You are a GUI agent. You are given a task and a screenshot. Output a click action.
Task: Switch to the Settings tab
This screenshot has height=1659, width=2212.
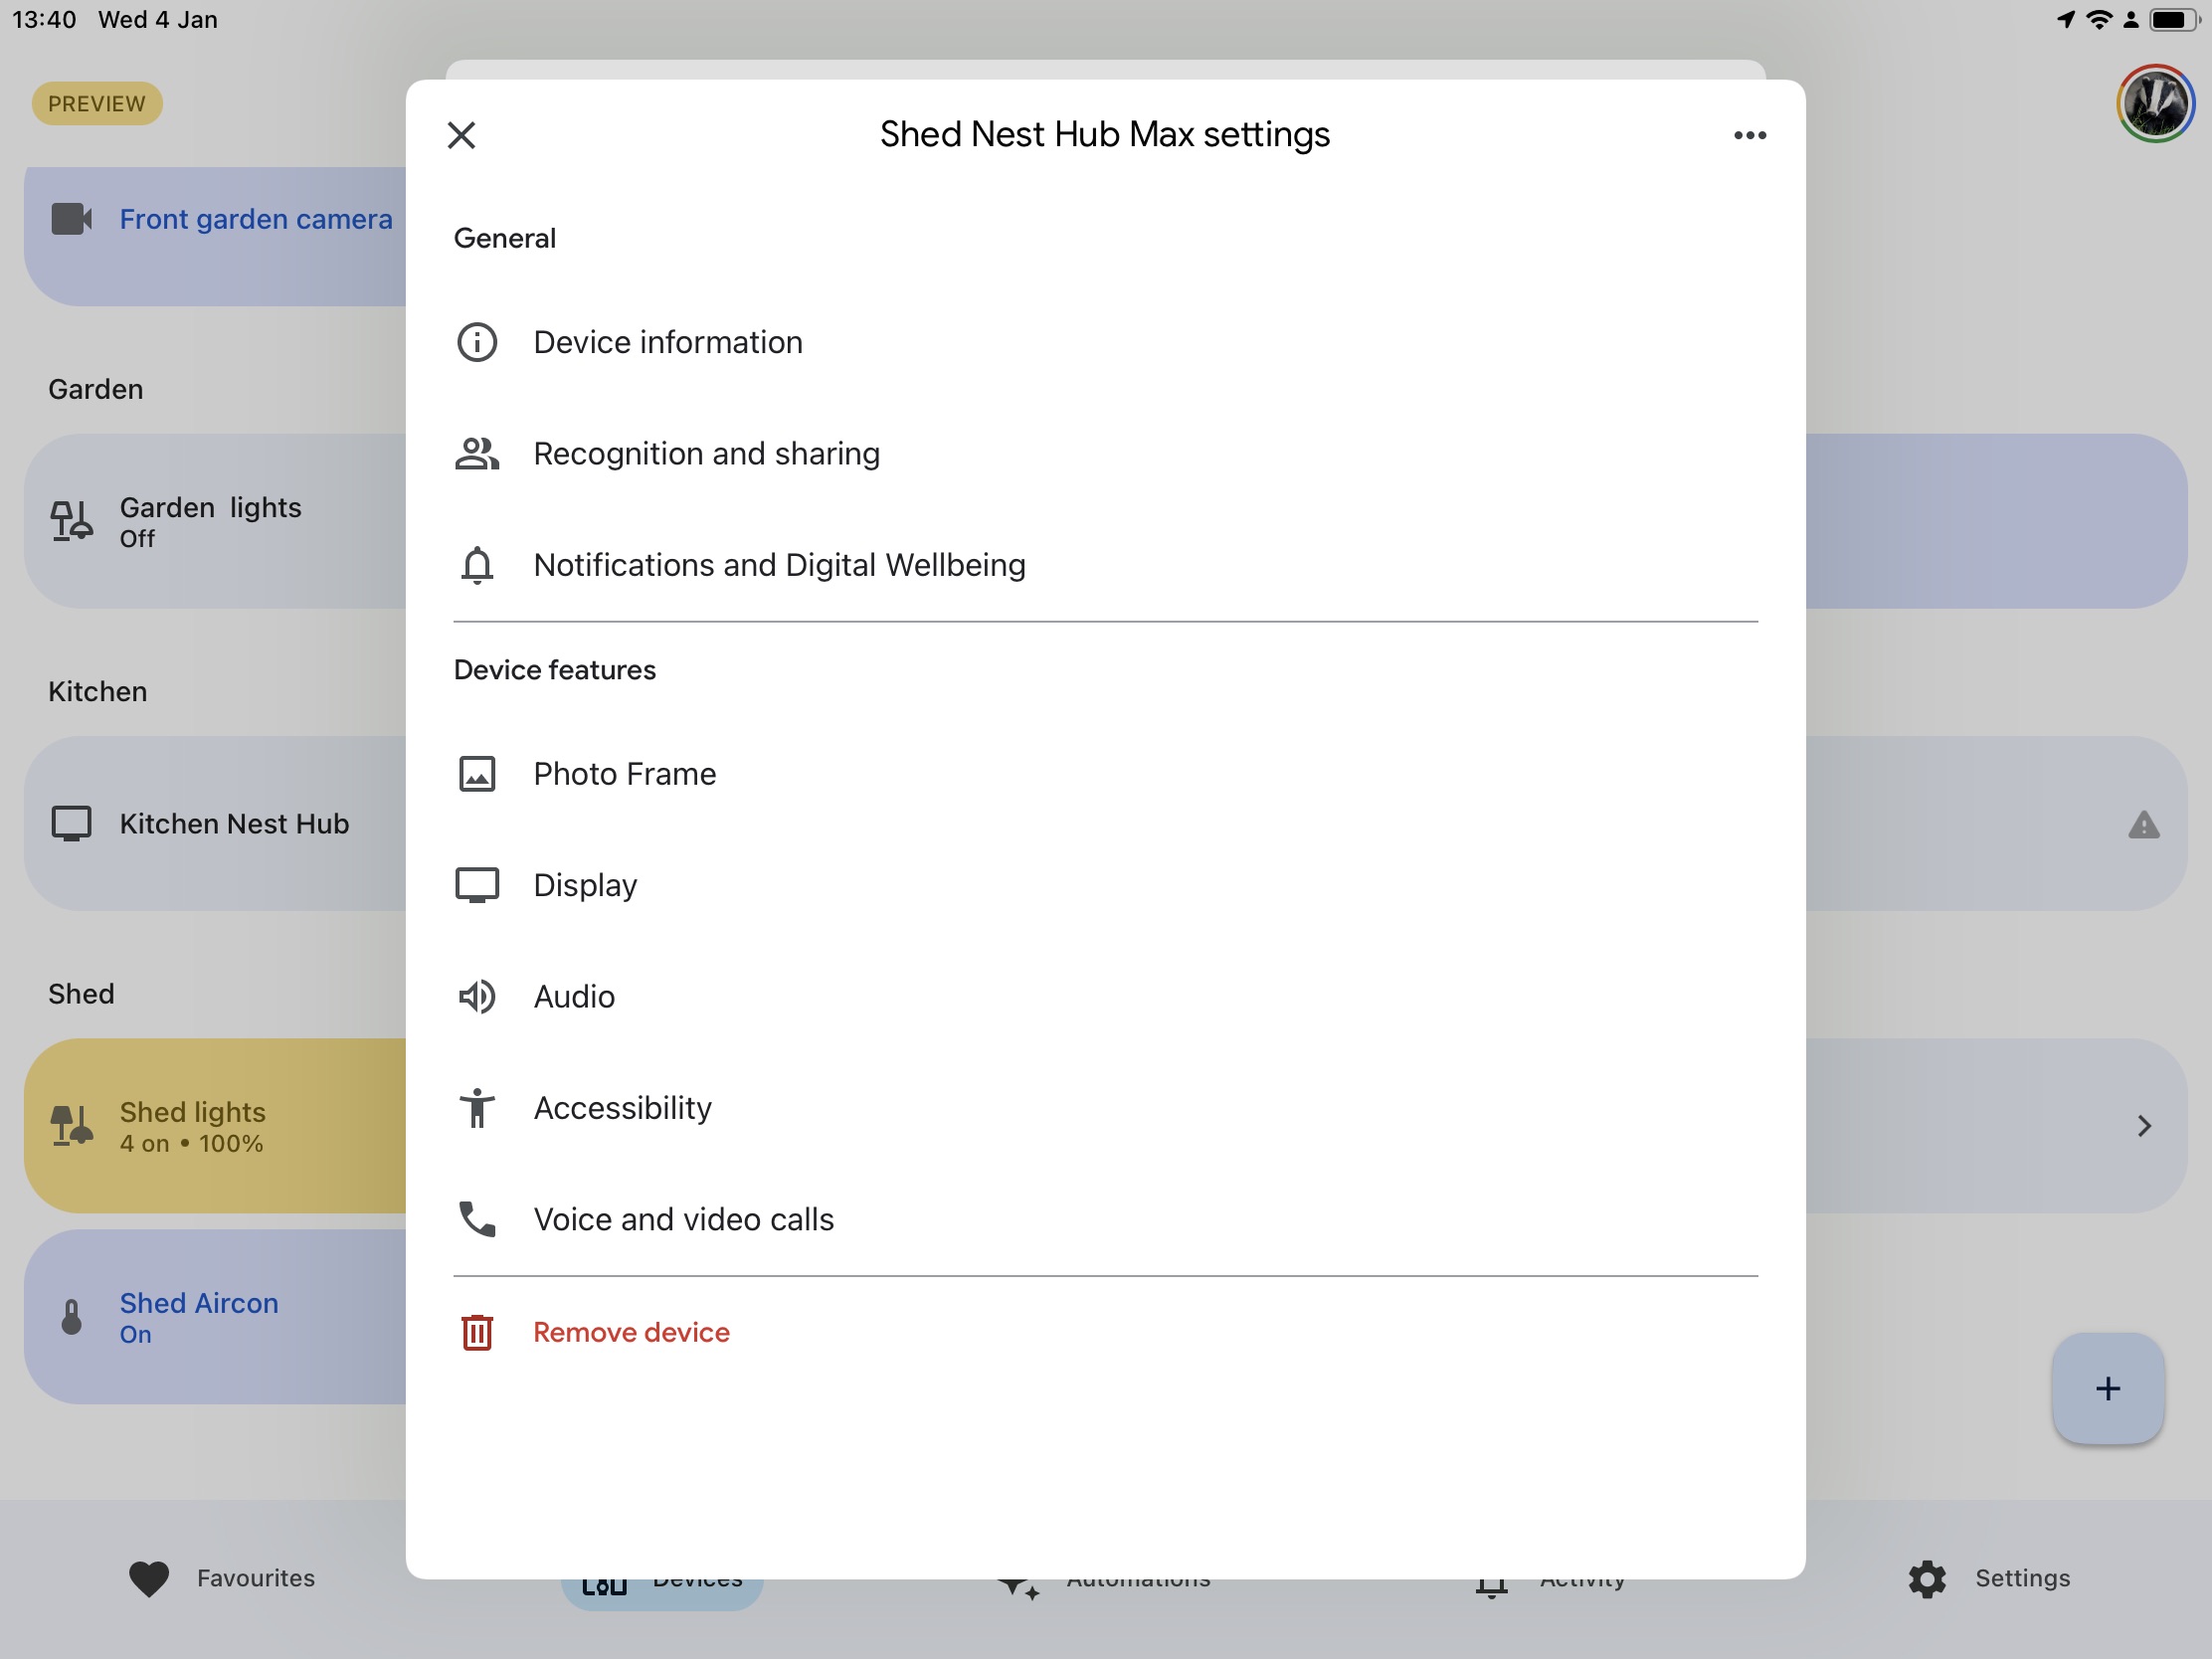pos(1989,1578)
